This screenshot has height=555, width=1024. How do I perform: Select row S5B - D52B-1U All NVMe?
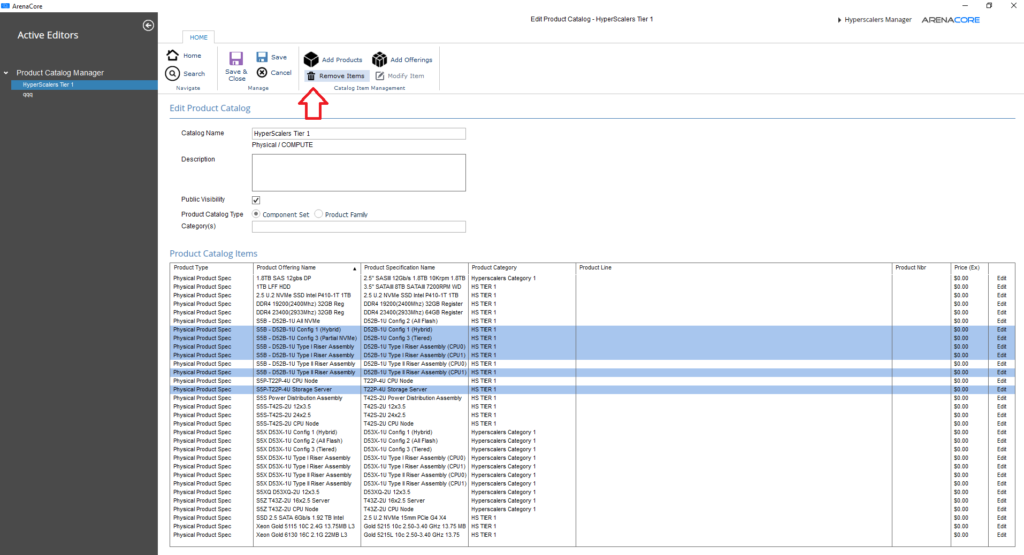point(592,321)
